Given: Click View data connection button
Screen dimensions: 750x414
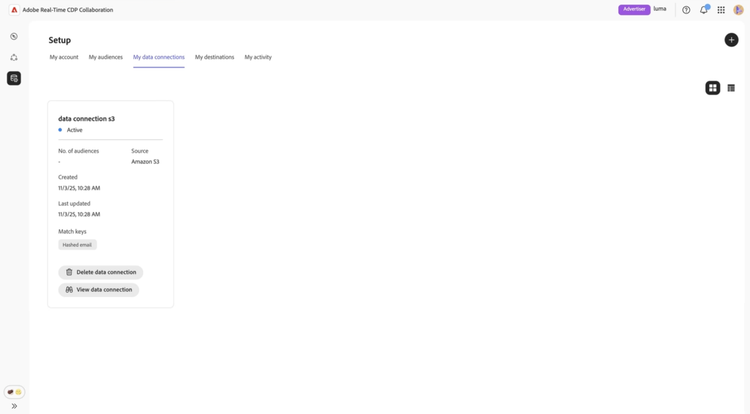Looking at the screenshot, I should pyautogui.click(x=99, y=290).
